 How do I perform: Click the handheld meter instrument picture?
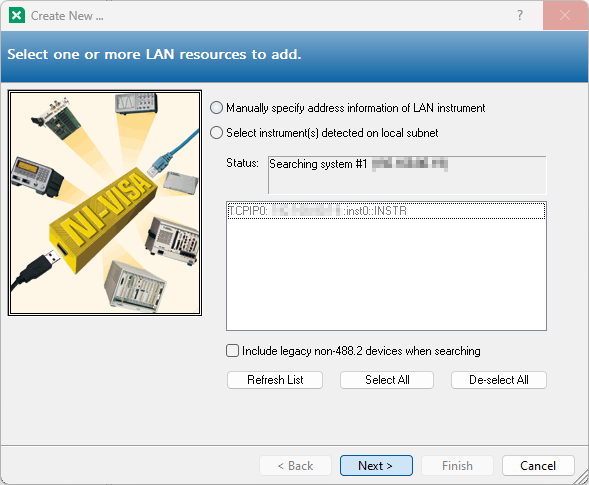pyautogui.click(x=36, y=177)
